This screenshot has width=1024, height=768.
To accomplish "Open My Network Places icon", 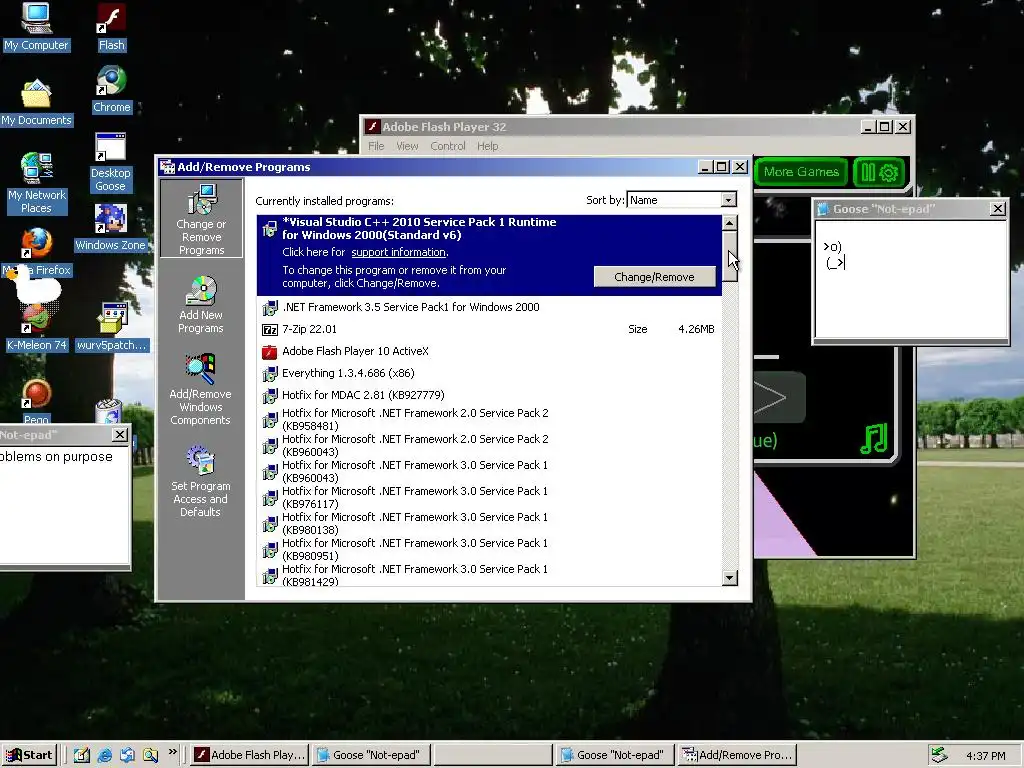I will (37, 184).
